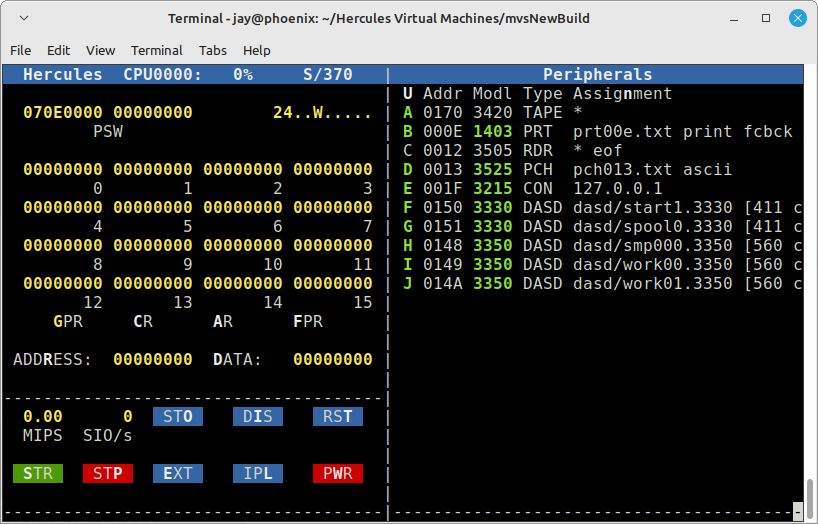Click the Addr column header
The image size is (818, 524).
442,94
